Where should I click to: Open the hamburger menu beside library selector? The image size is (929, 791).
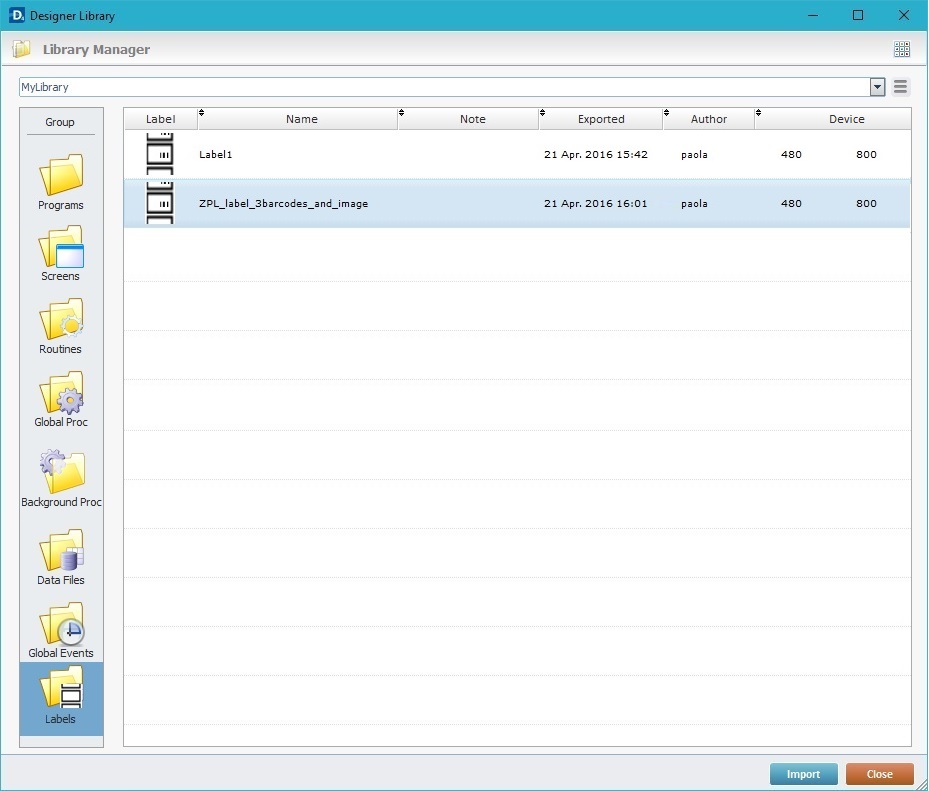point(901,87)
